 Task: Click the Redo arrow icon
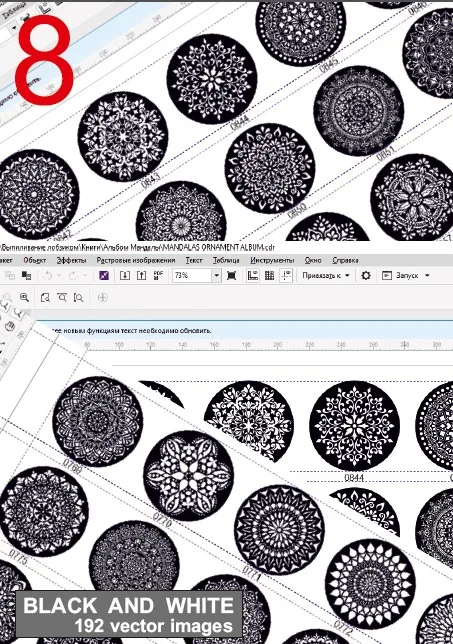click(73, 276)
